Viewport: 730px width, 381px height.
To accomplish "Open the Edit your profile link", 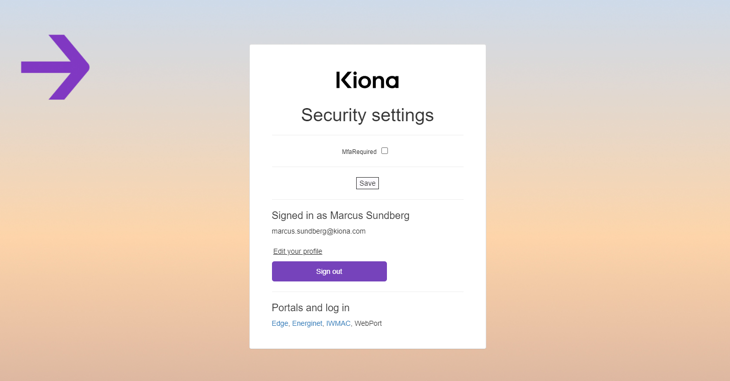I will pos(297,251).
